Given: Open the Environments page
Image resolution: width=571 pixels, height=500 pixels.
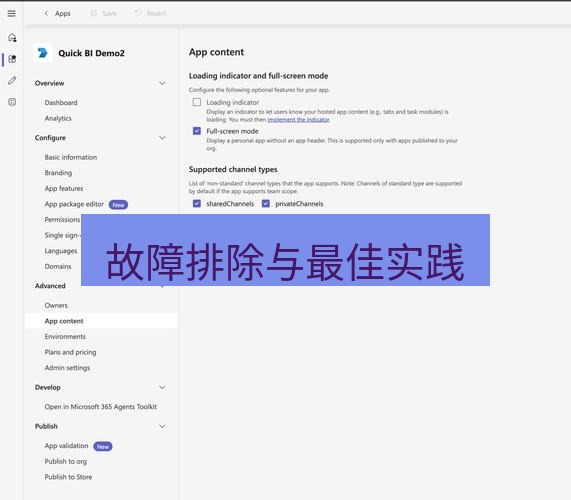Looking at the screenshot, I should [x=65, y=337].
